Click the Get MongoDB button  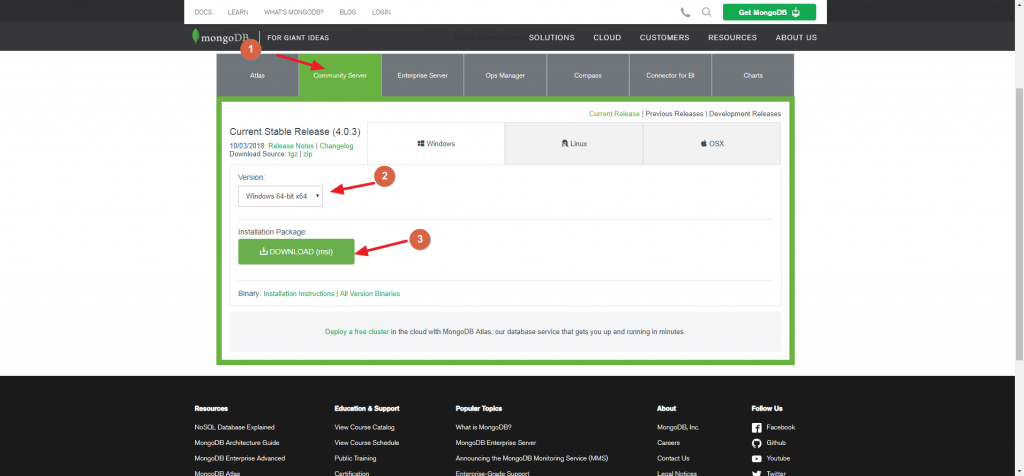(769, 12)
